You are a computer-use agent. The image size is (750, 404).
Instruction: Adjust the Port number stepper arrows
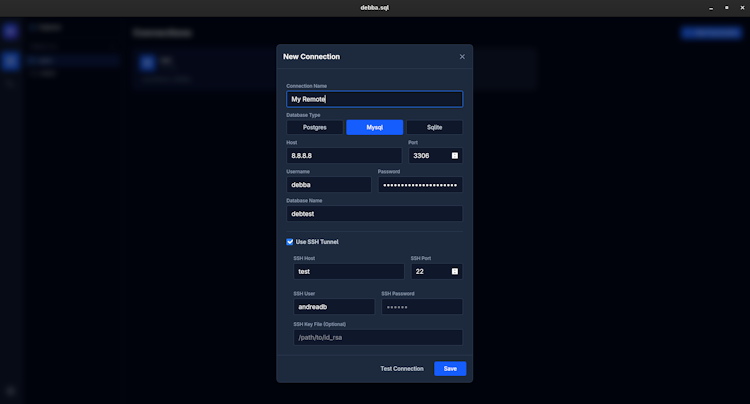pos(455,155)
